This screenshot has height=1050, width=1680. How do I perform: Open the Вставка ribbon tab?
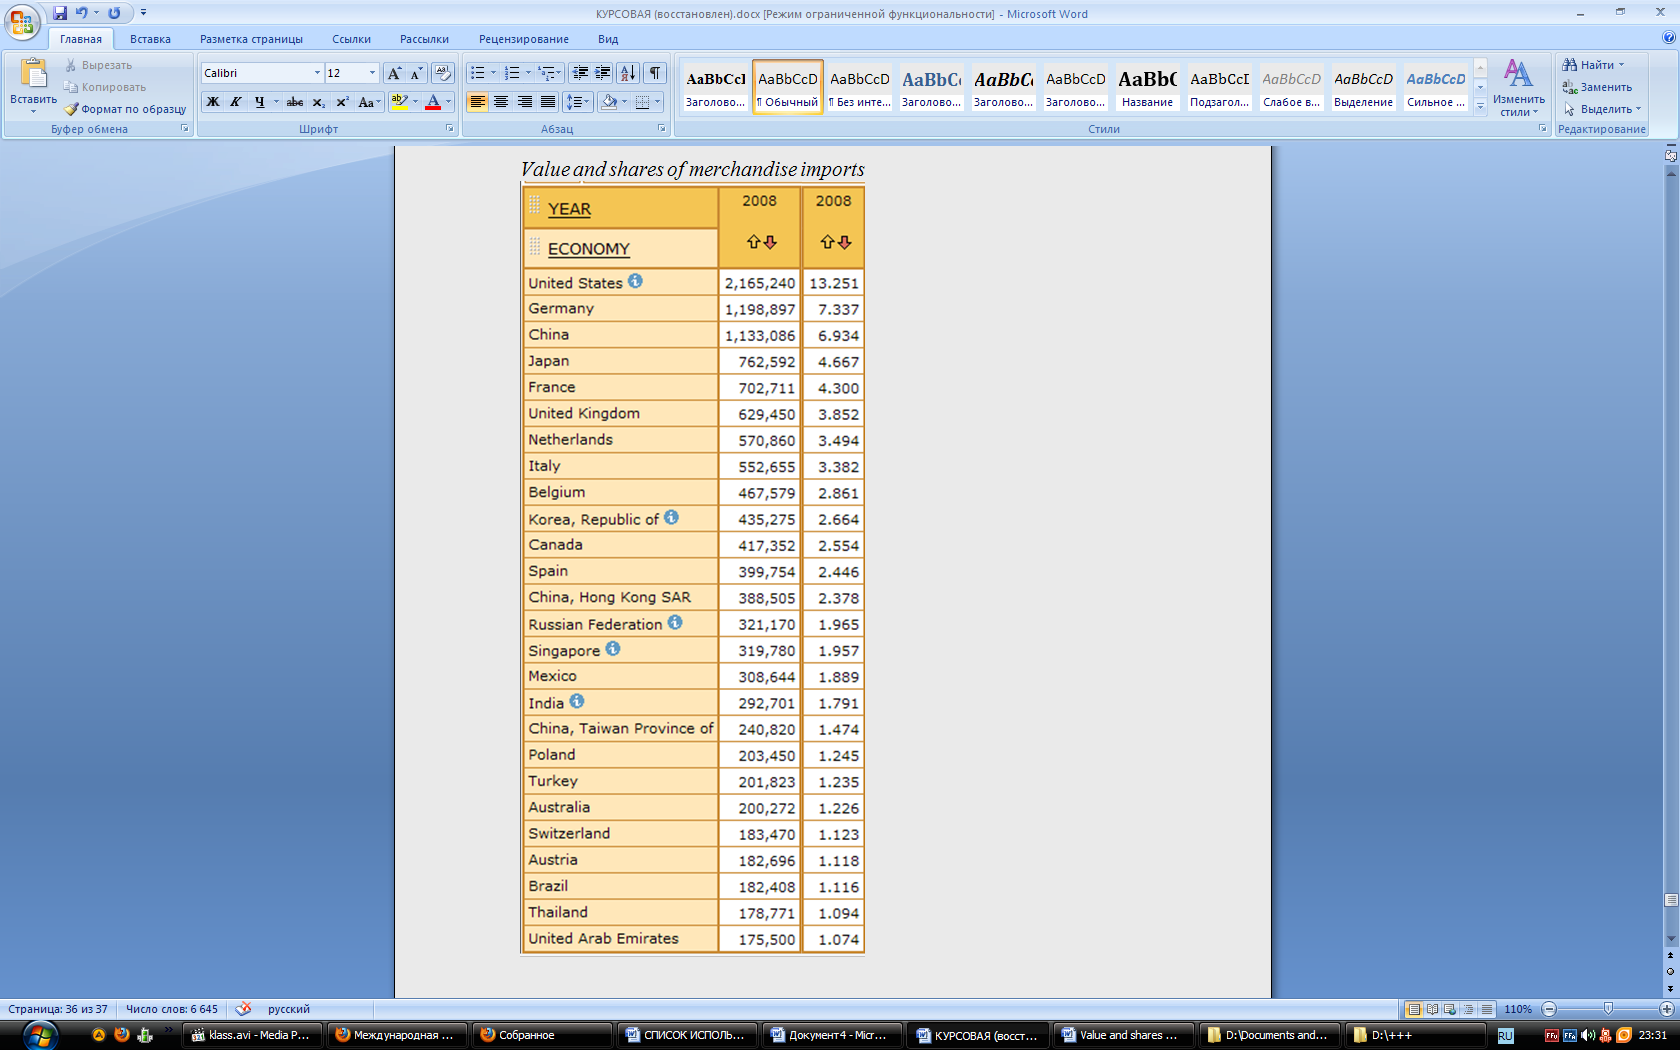coord(150,39)
